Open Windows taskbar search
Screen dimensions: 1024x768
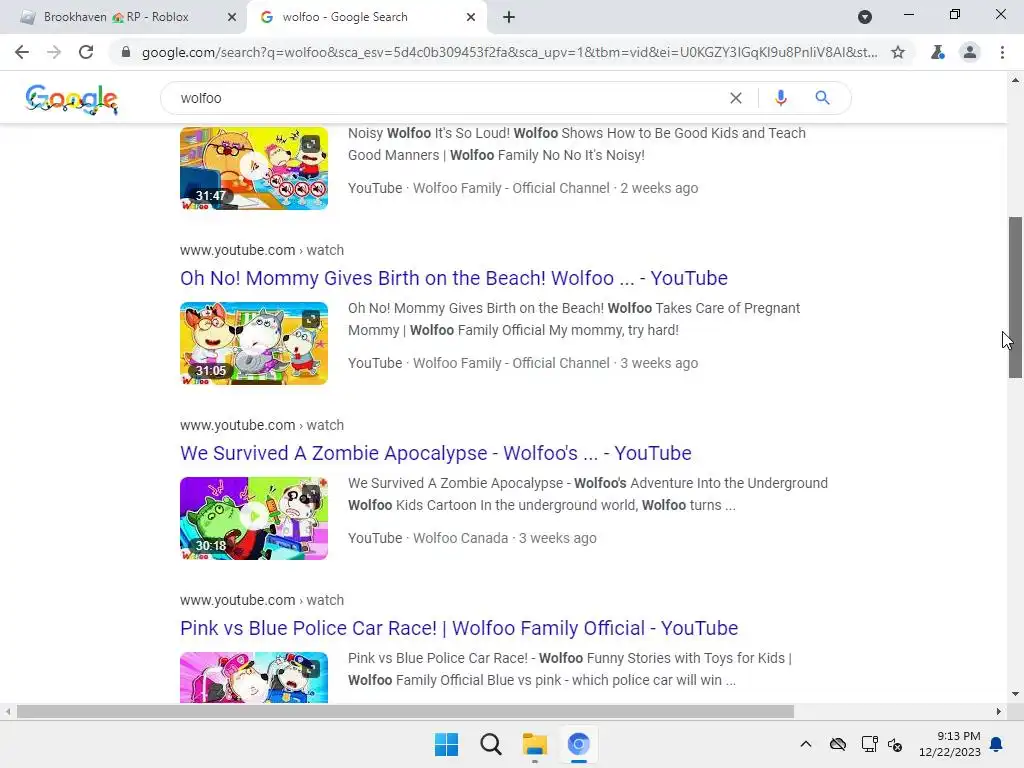point(490,744)
